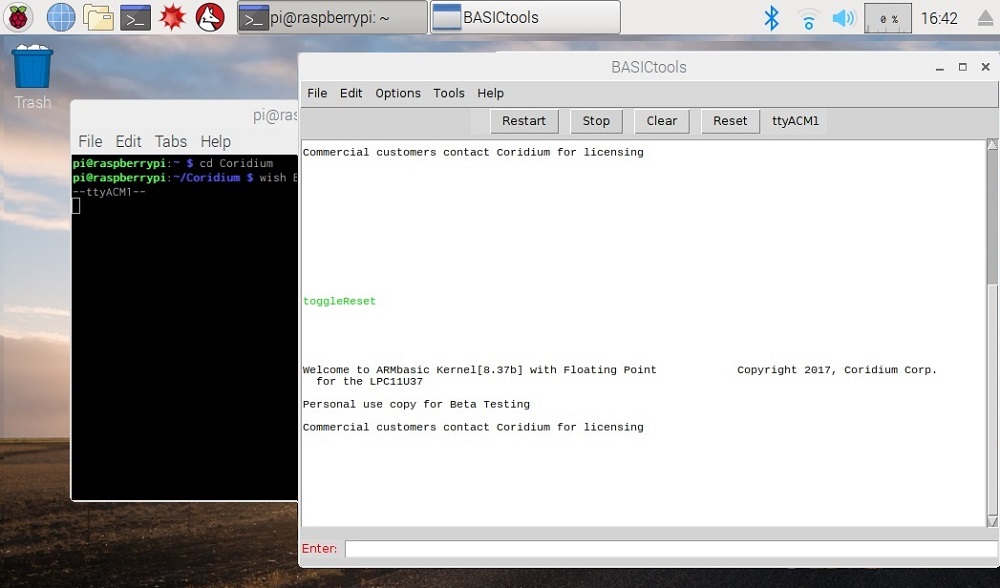Open the Raspberry Pi applications menu
The width and height of the screenshot is (1000, 588).
point(19,17)
